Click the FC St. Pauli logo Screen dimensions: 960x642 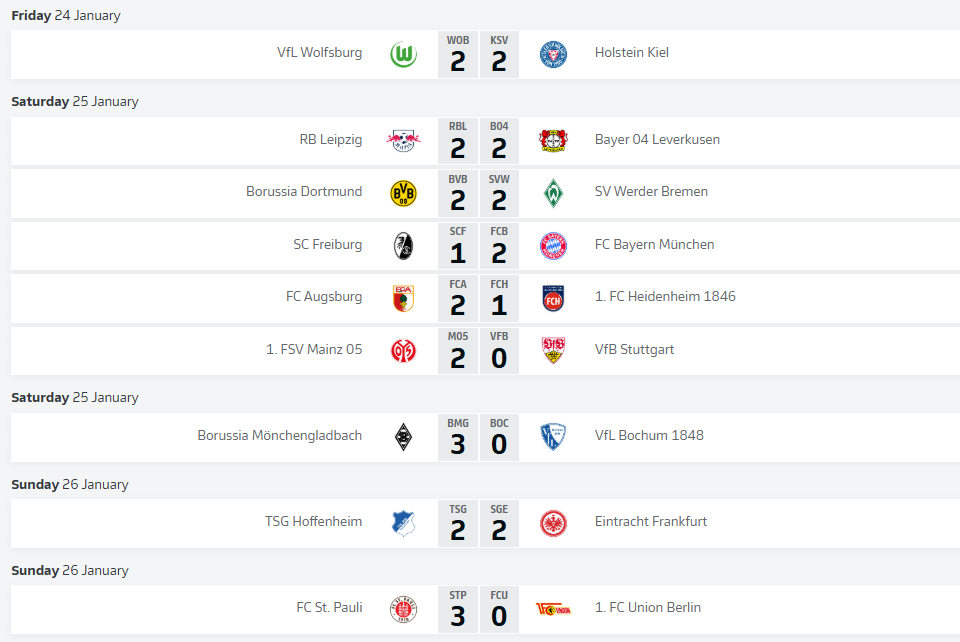coord(404,608)
